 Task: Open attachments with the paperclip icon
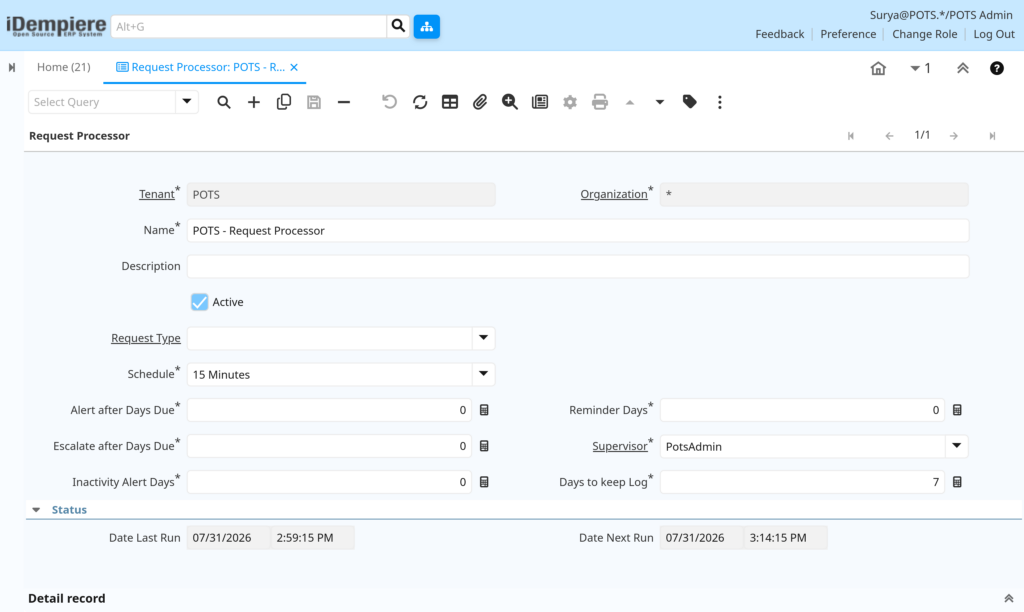pyautogui.click(x=480, y=102)
